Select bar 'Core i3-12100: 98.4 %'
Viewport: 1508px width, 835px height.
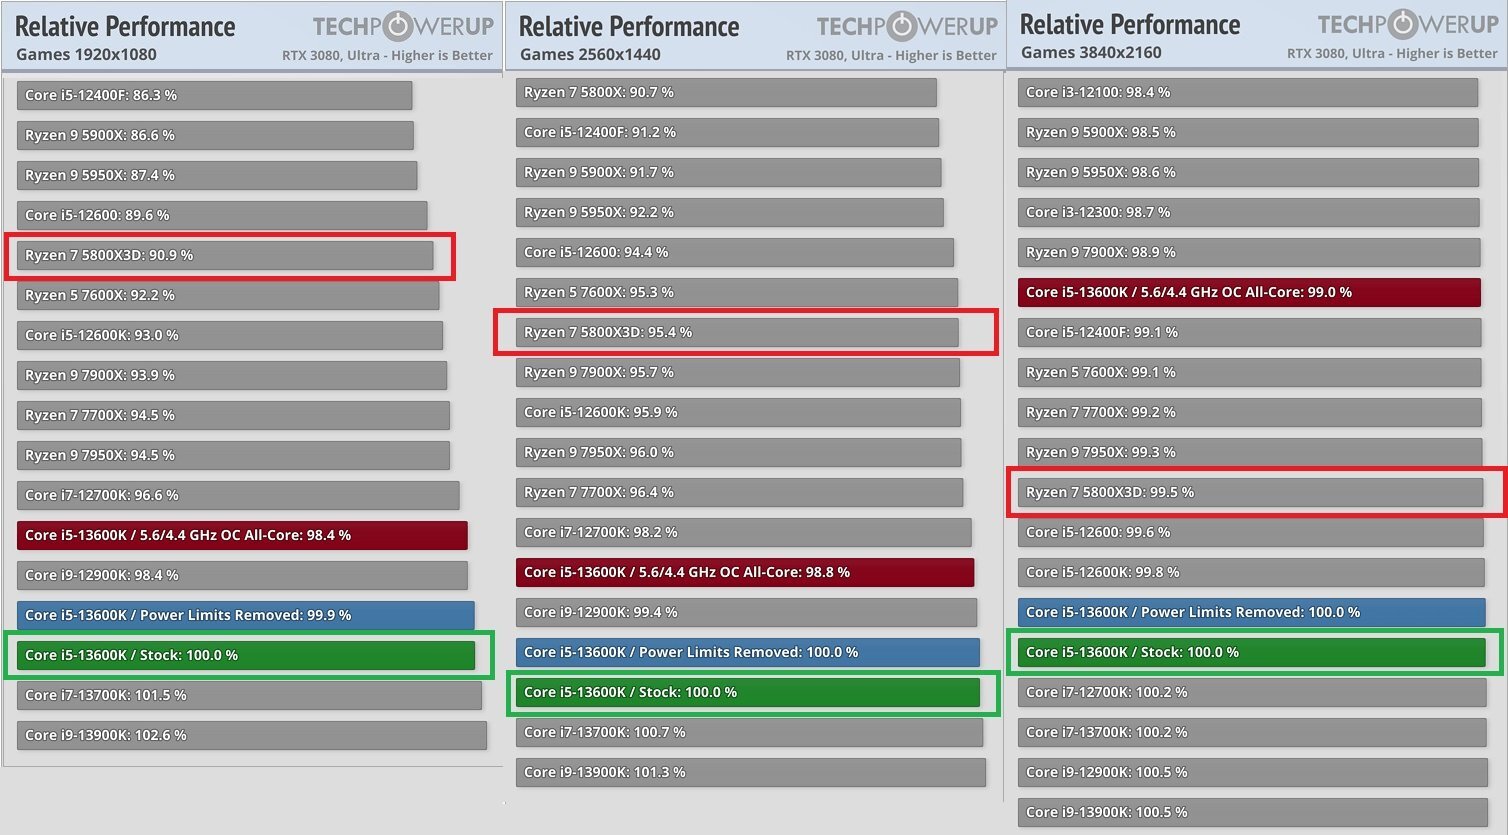[x=1248, y=92]
